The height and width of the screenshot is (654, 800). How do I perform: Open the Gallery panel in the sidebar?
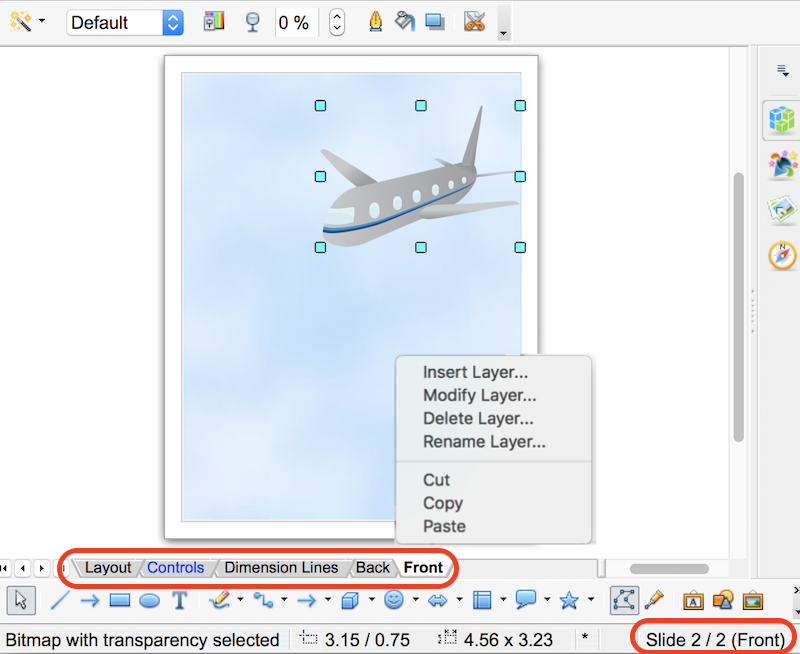tap(783, 209)
